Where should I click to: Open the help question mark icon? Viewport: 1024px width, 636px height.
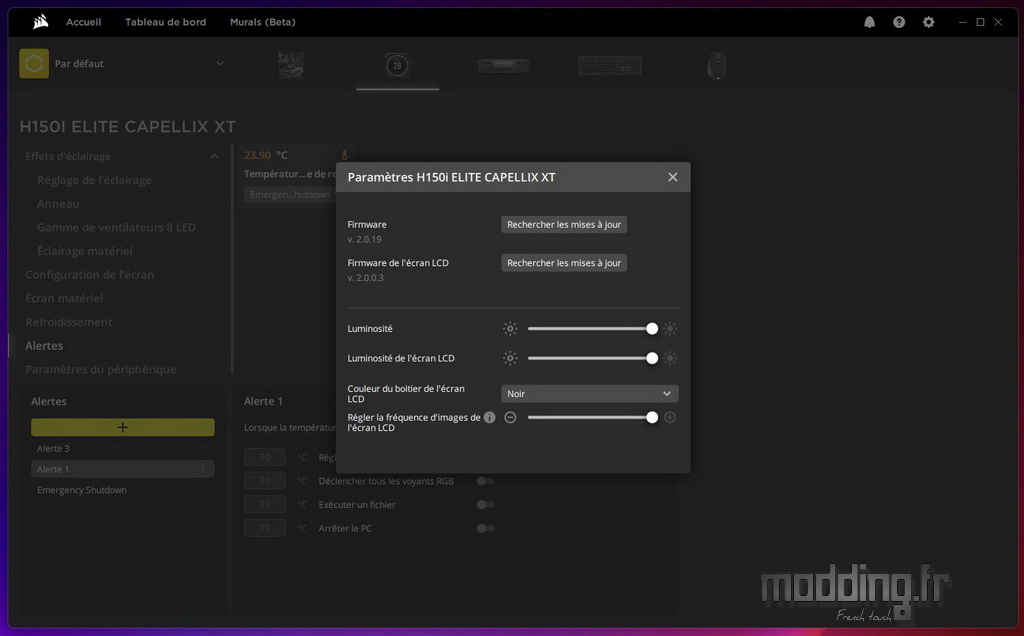click(x=899, y=22)
